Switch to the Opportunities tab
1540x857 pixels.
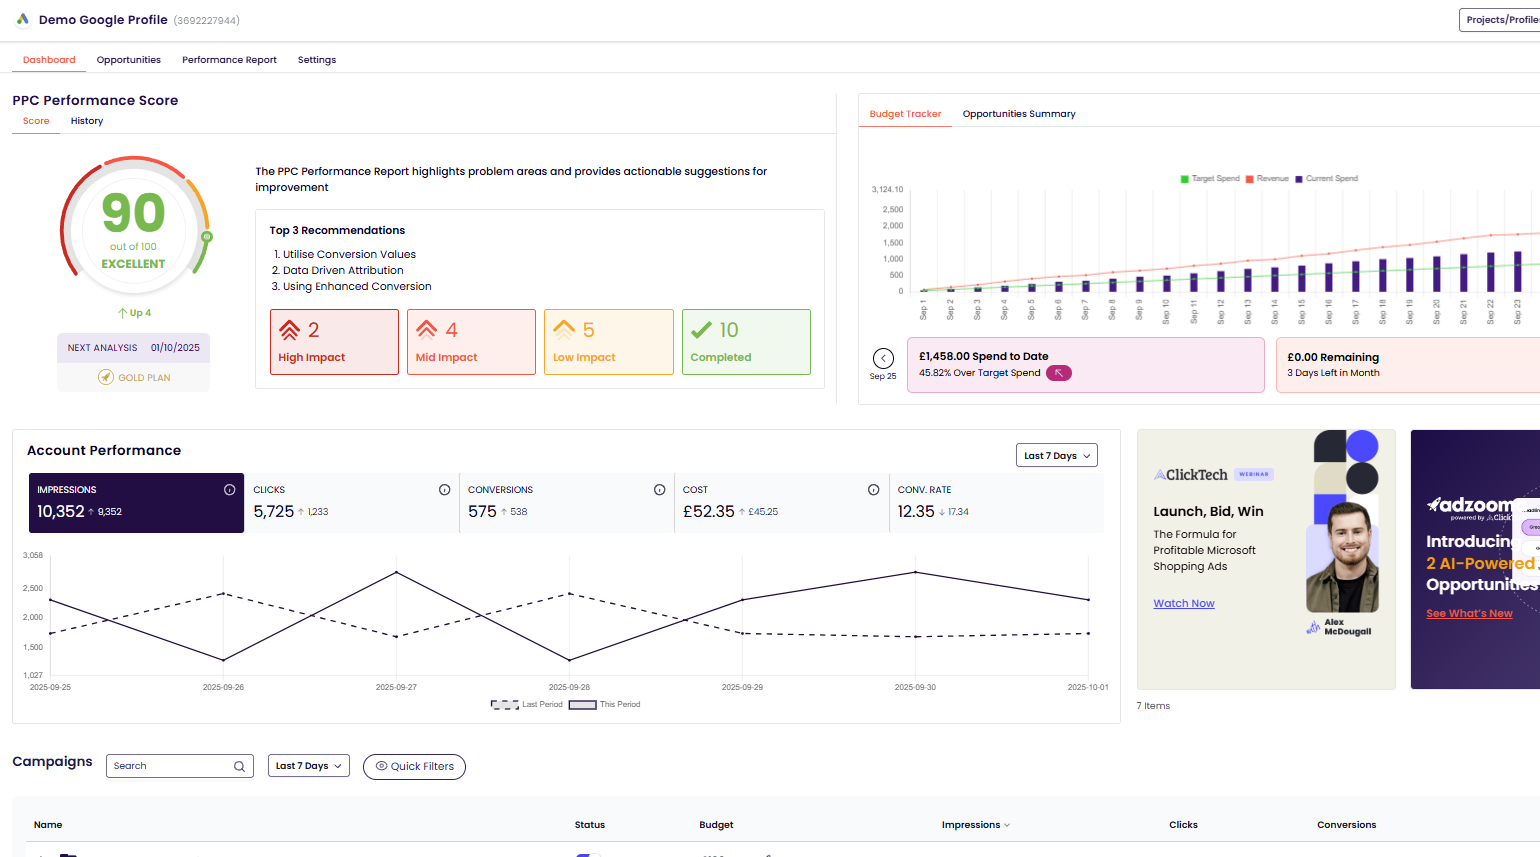coord(129,60)
